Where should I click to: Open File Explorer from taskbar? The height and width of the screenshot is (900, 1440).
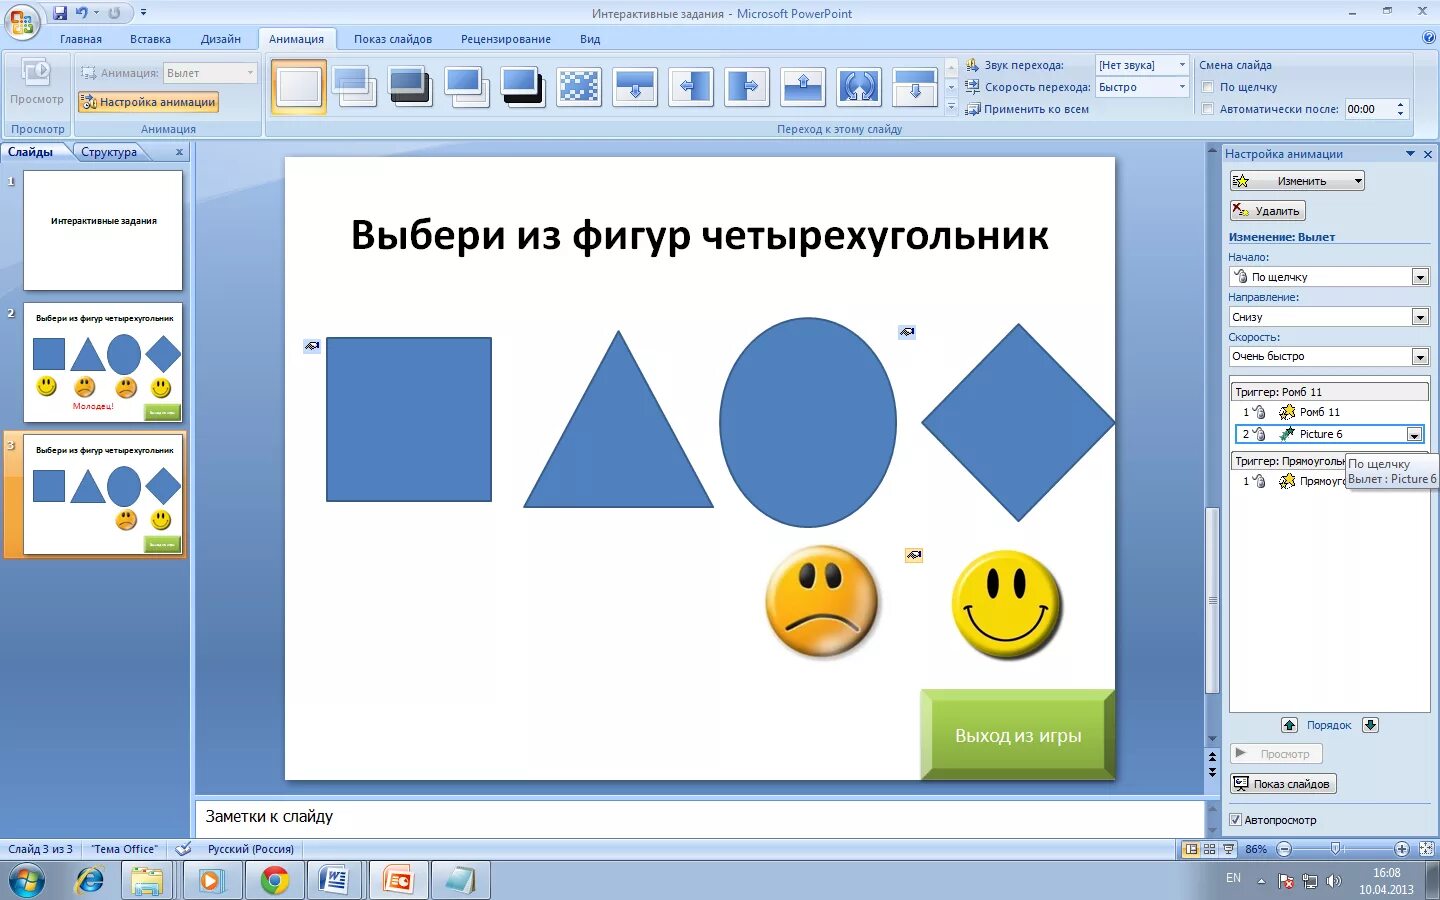[147, 880]
